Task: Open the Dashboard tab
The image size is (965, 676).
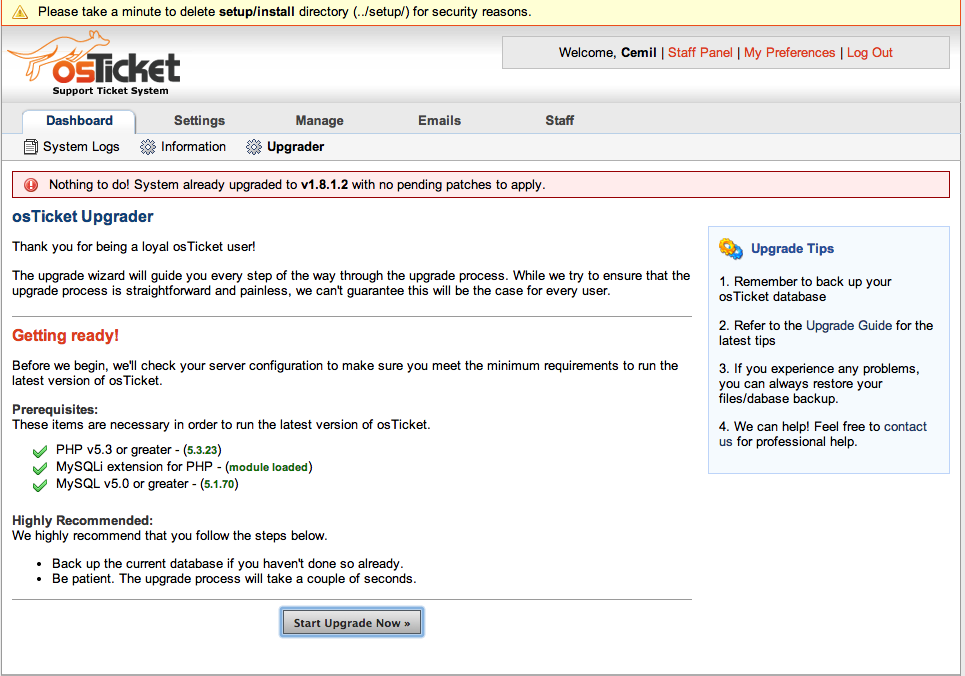Action: click(x=79, y=121)
